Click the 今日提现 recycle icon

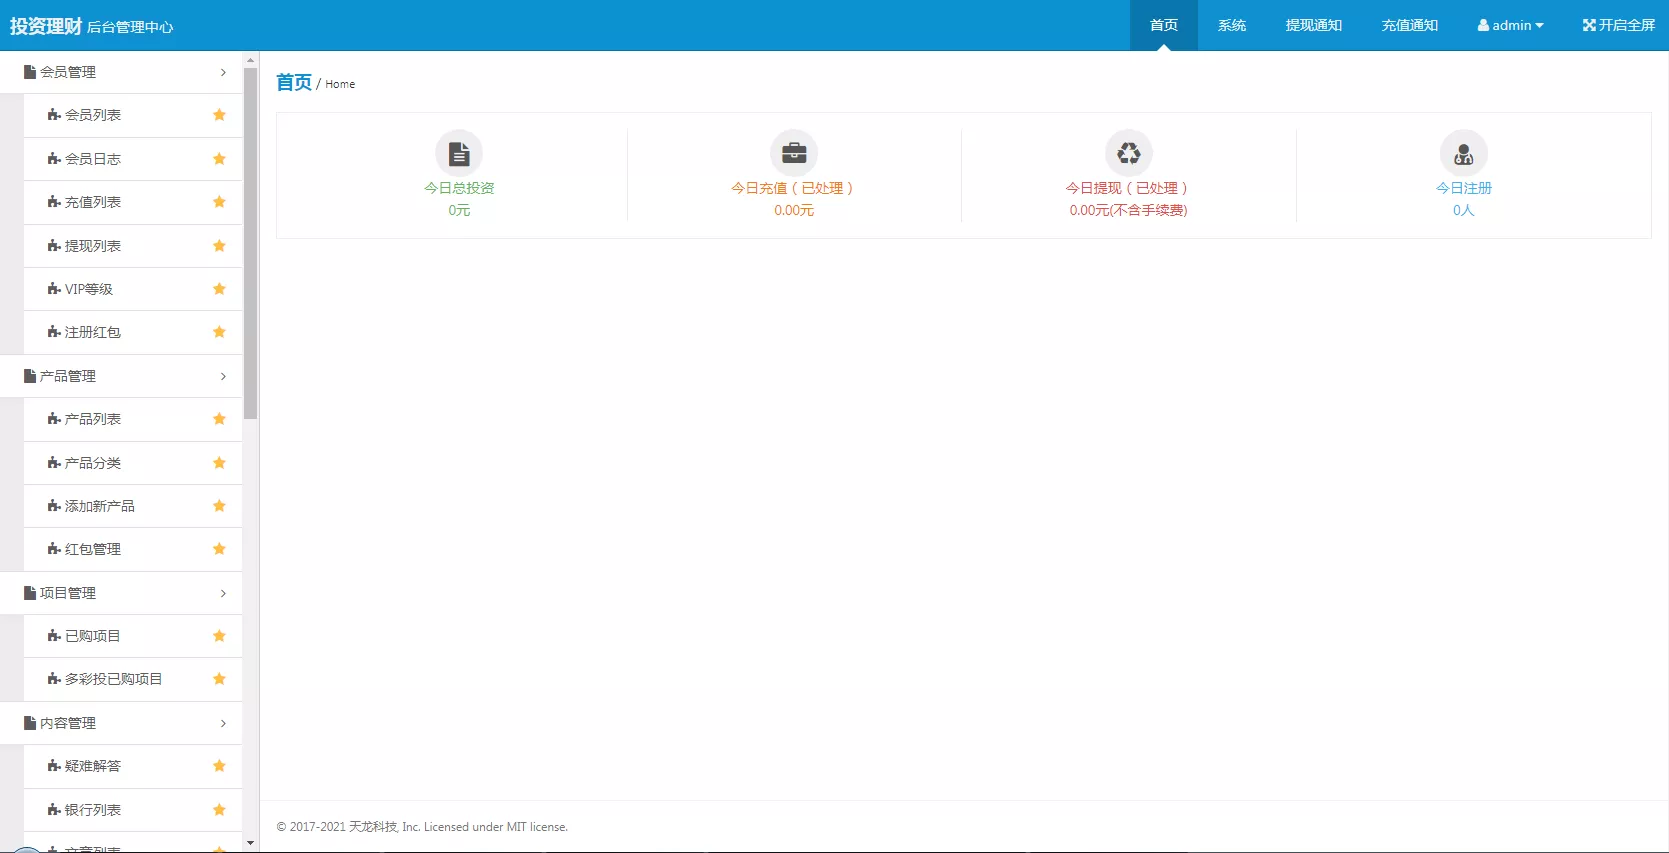(1128, 154)
